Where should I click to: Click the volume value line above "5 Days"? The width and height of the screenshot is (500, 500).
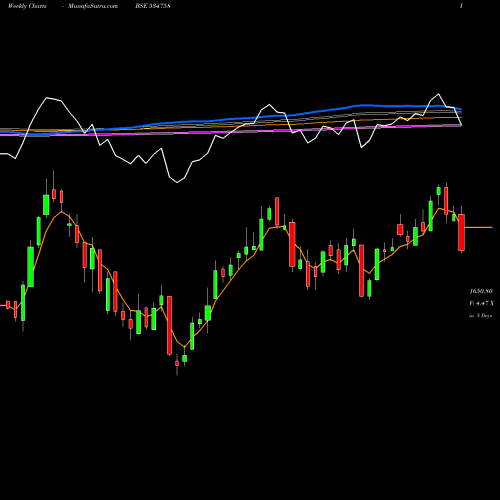481,303
